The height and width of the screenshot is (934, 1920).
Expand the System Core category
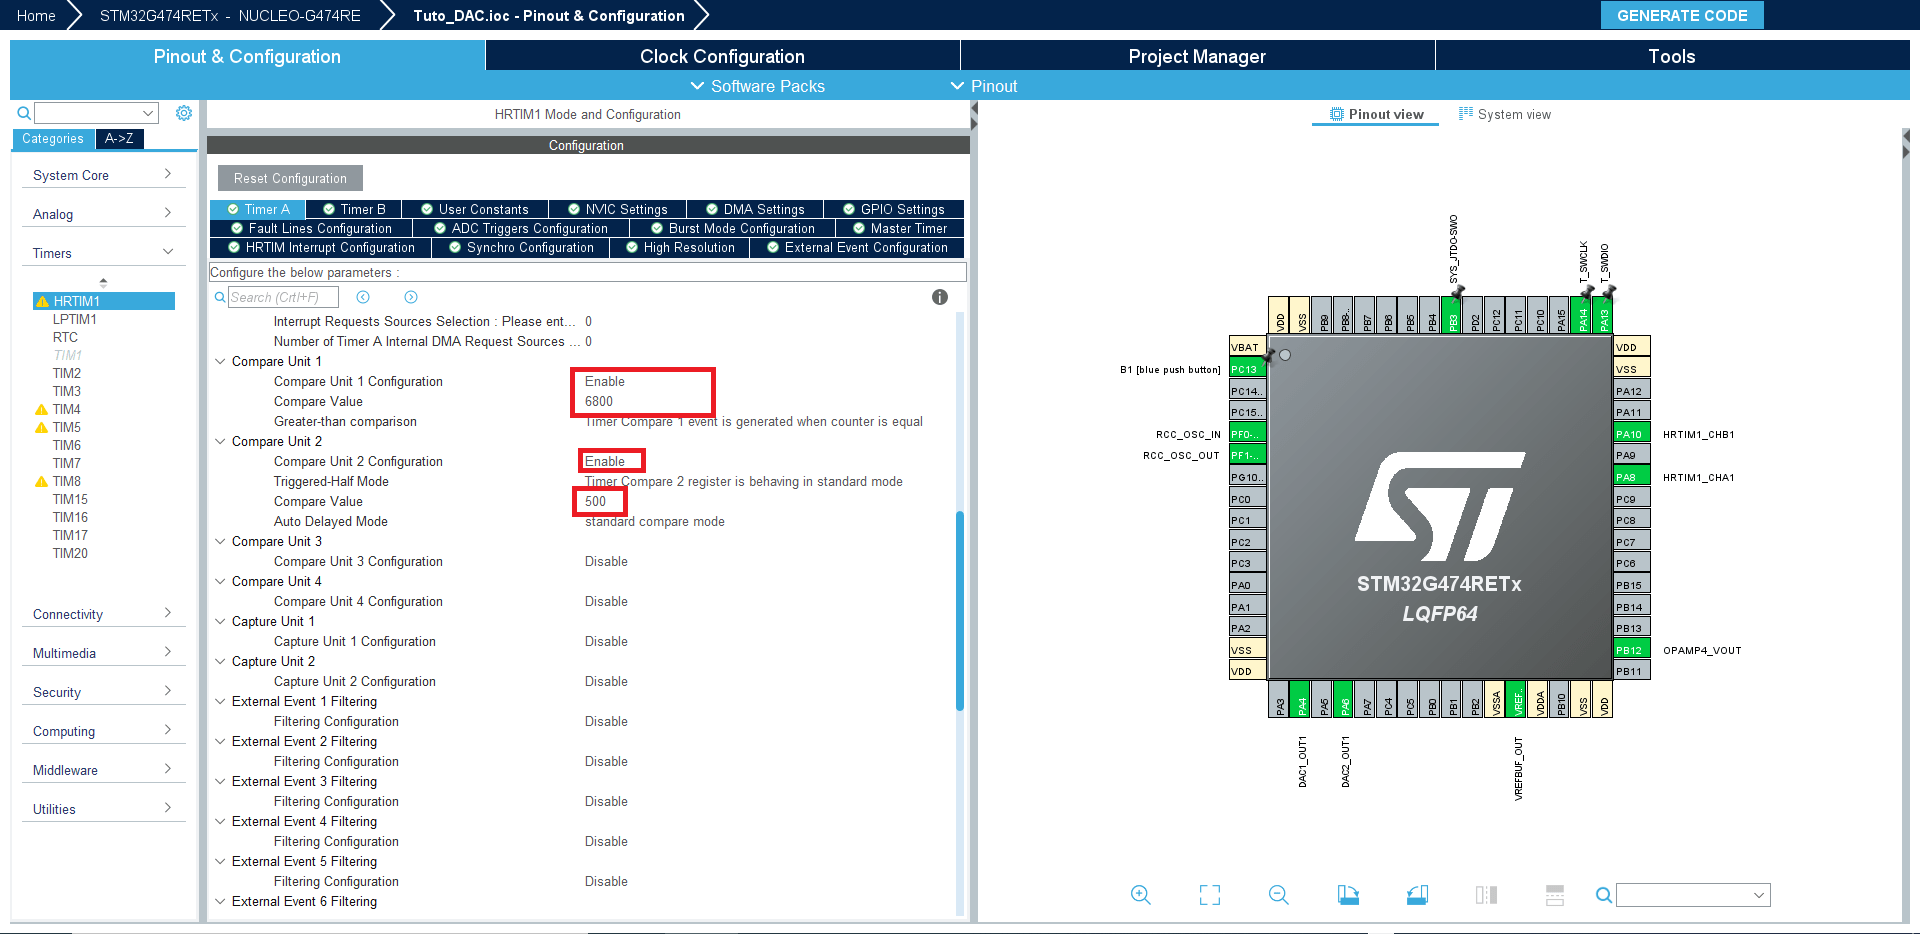[103, 175]
